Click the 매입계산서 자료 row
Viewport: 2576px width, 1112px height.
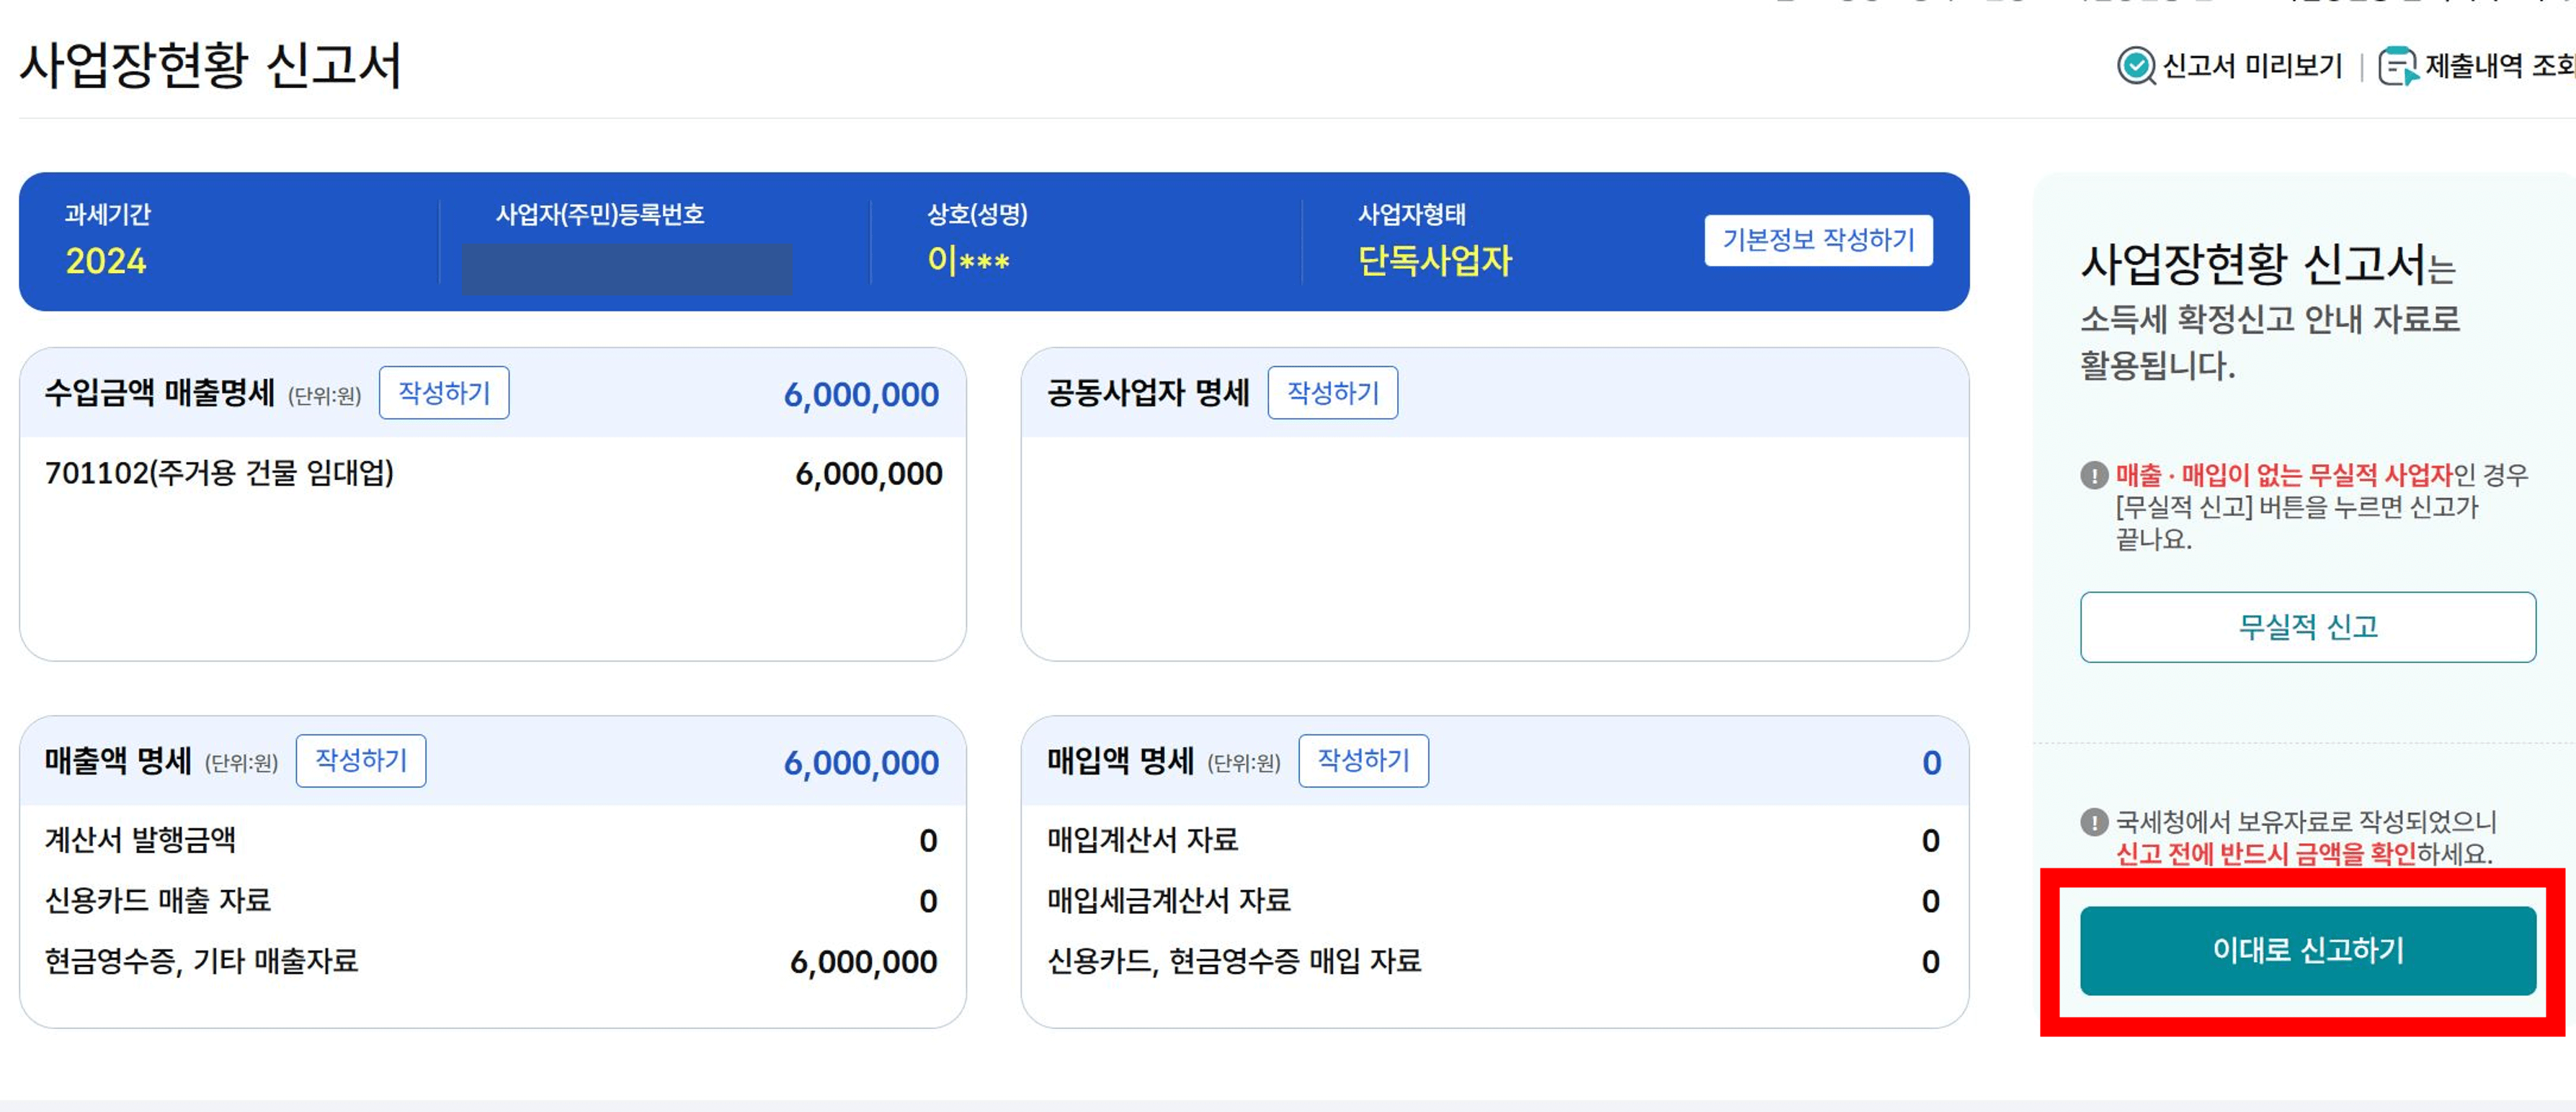coord(1140,840)
